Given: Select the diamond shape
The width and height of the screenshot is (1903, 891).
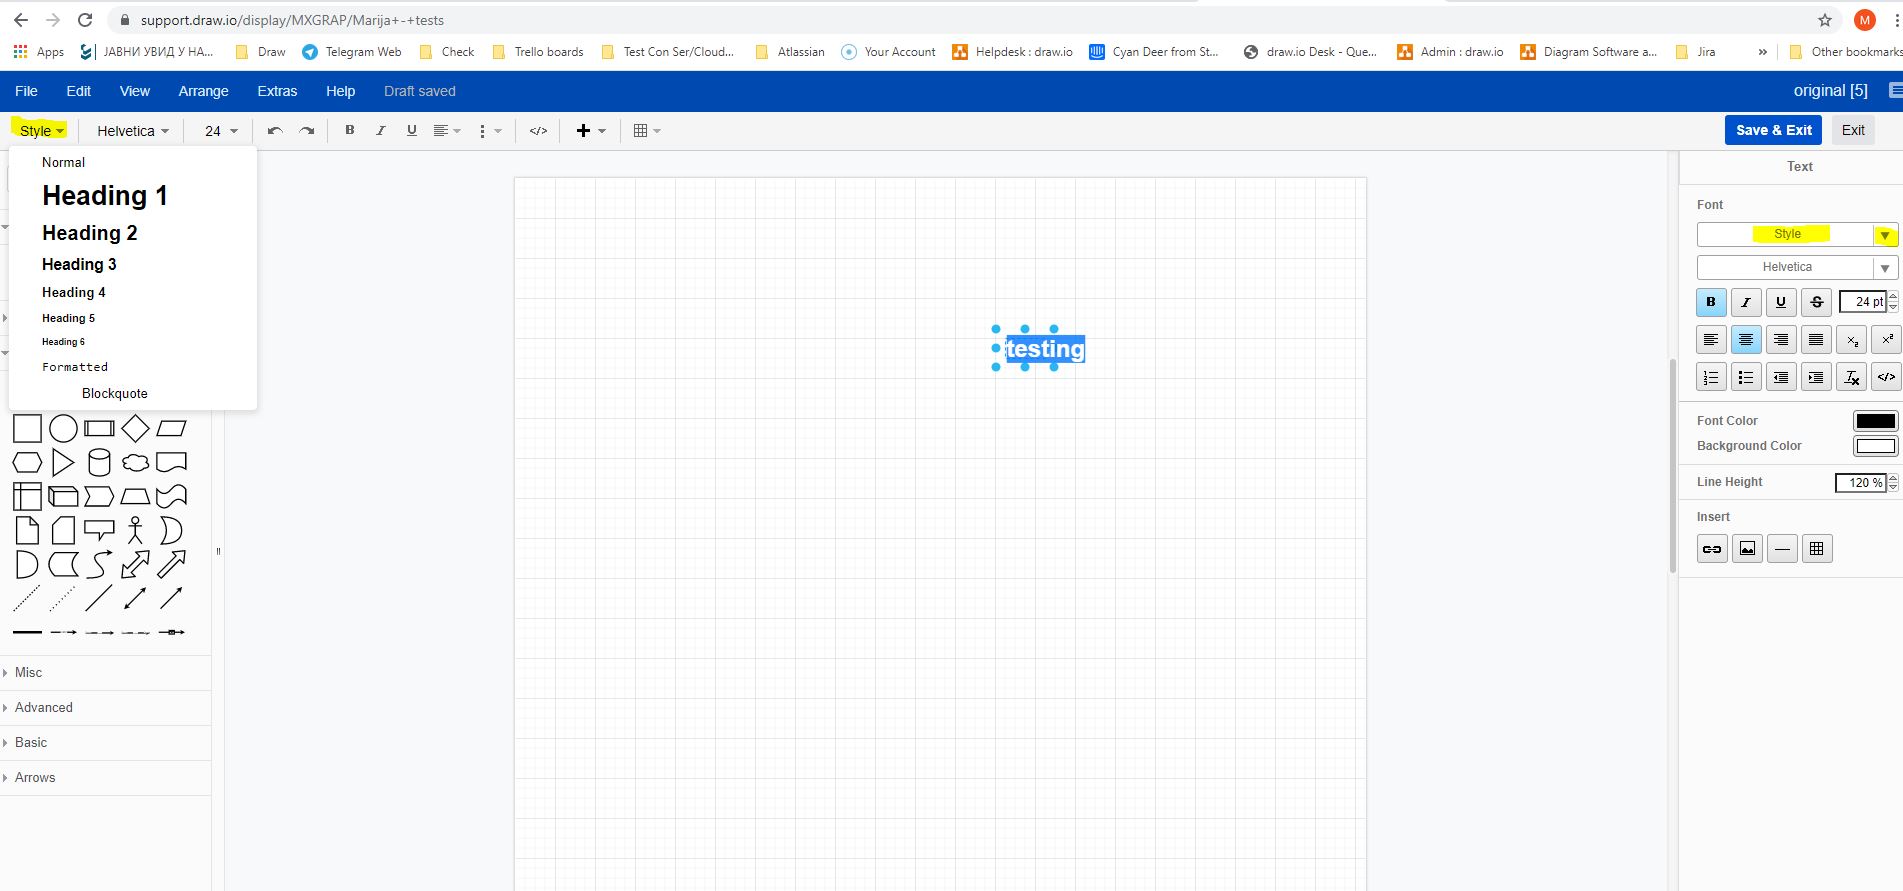Looking at the screenshot, I should [x=135, y=428].
